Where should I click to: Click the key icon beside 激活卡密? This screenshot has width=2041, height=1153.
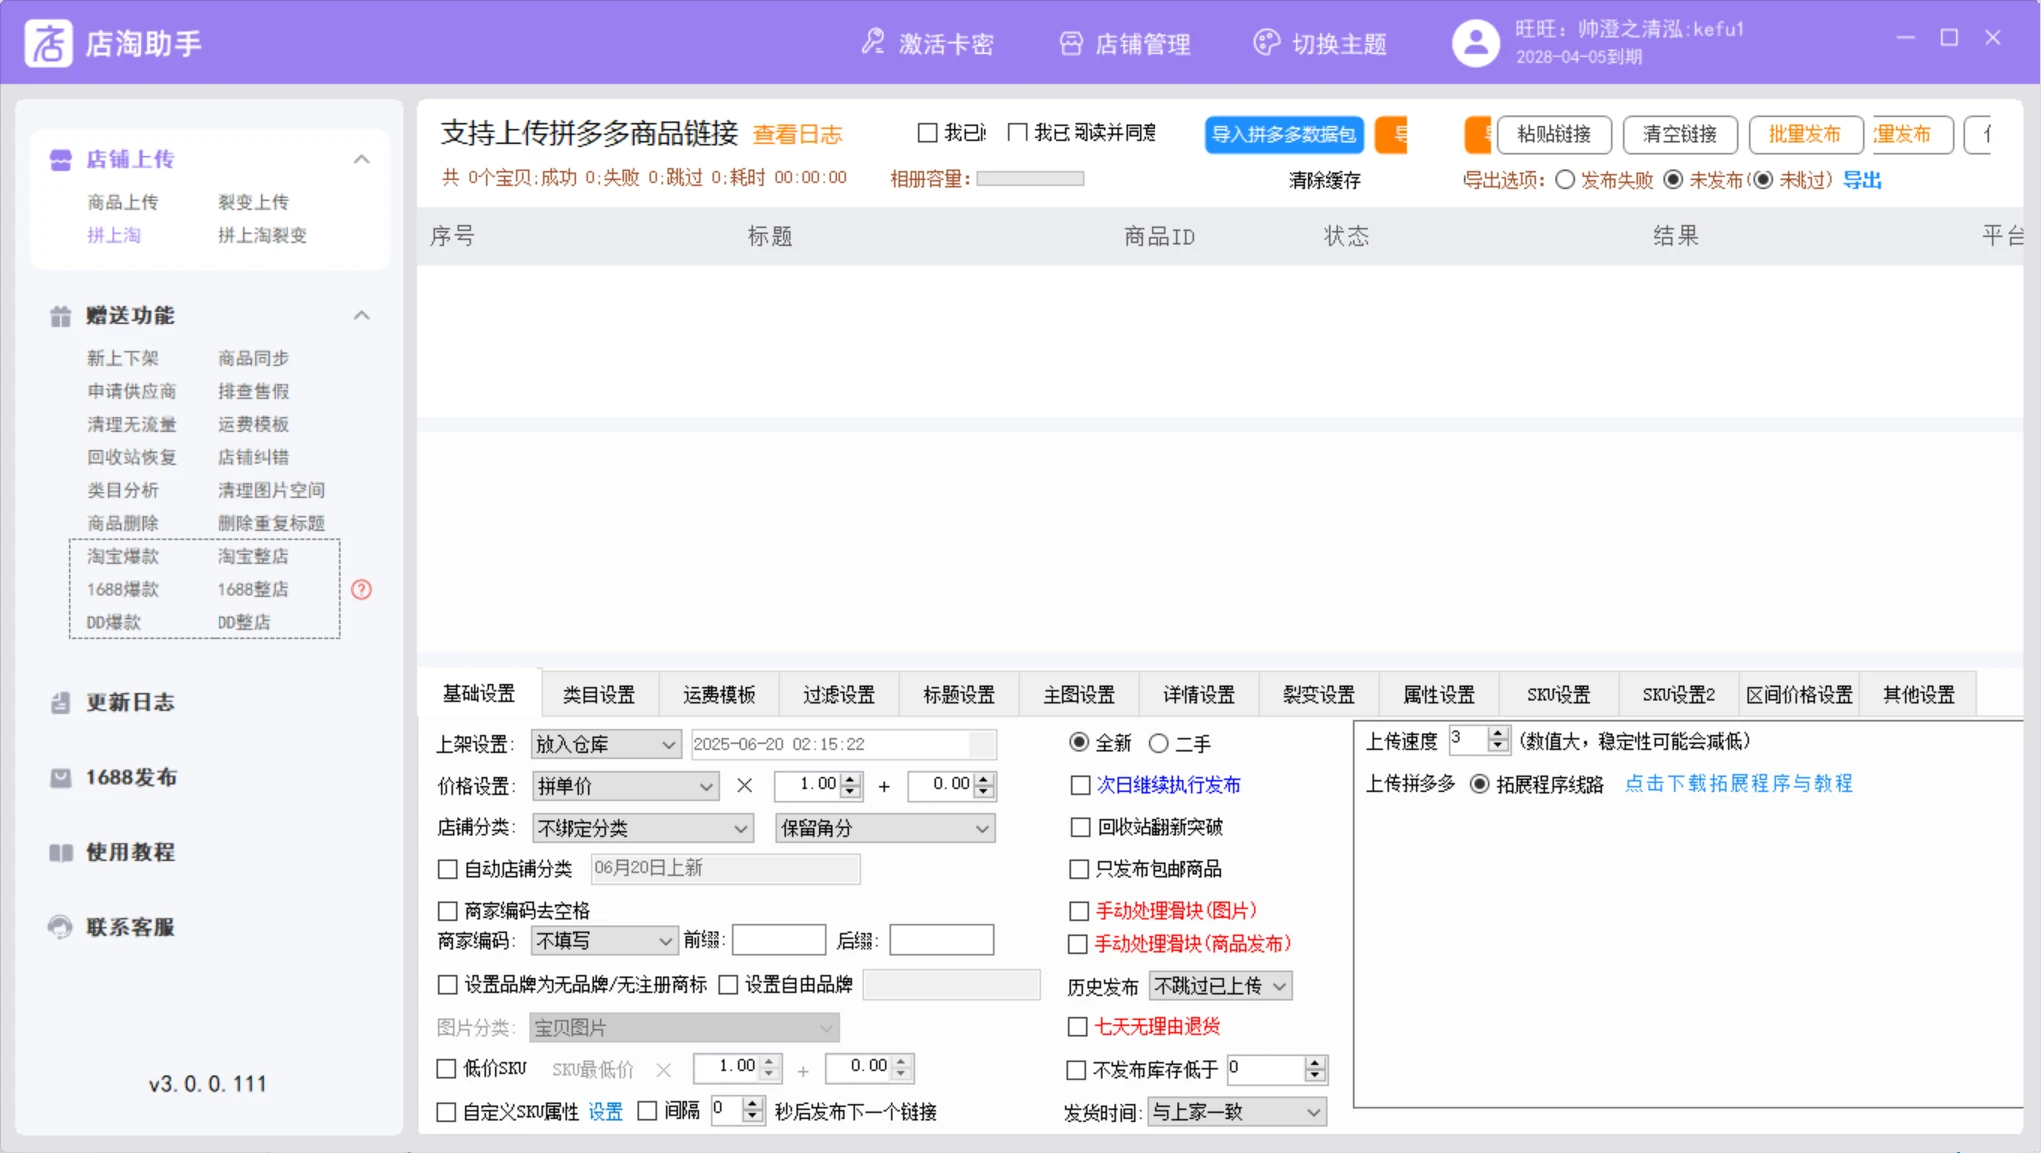(873, 42)
